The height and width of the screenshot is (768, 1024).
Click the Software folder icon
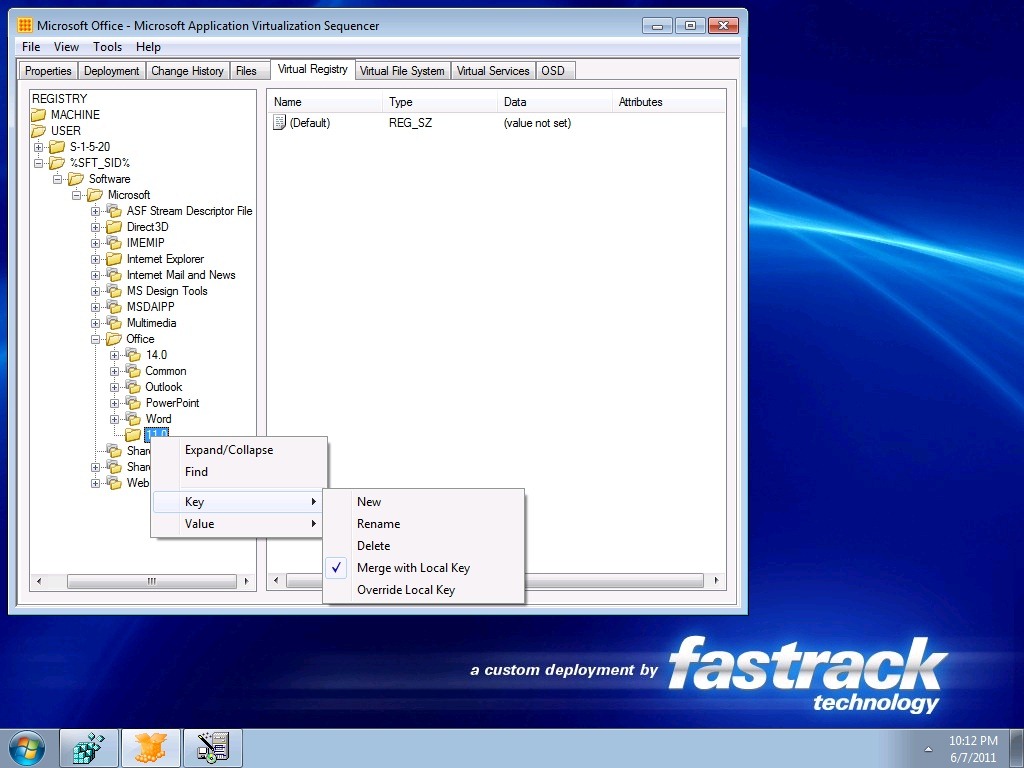tap(76, 179)
